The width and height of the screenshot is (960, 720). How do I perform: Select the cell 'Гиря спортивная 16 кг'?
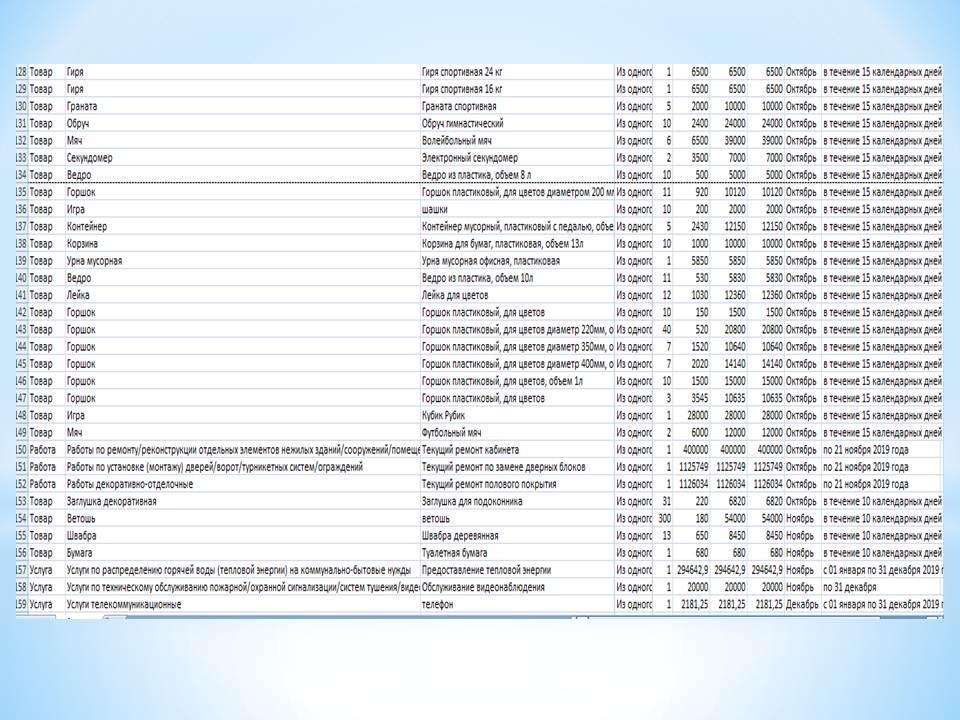click(517, 89)
